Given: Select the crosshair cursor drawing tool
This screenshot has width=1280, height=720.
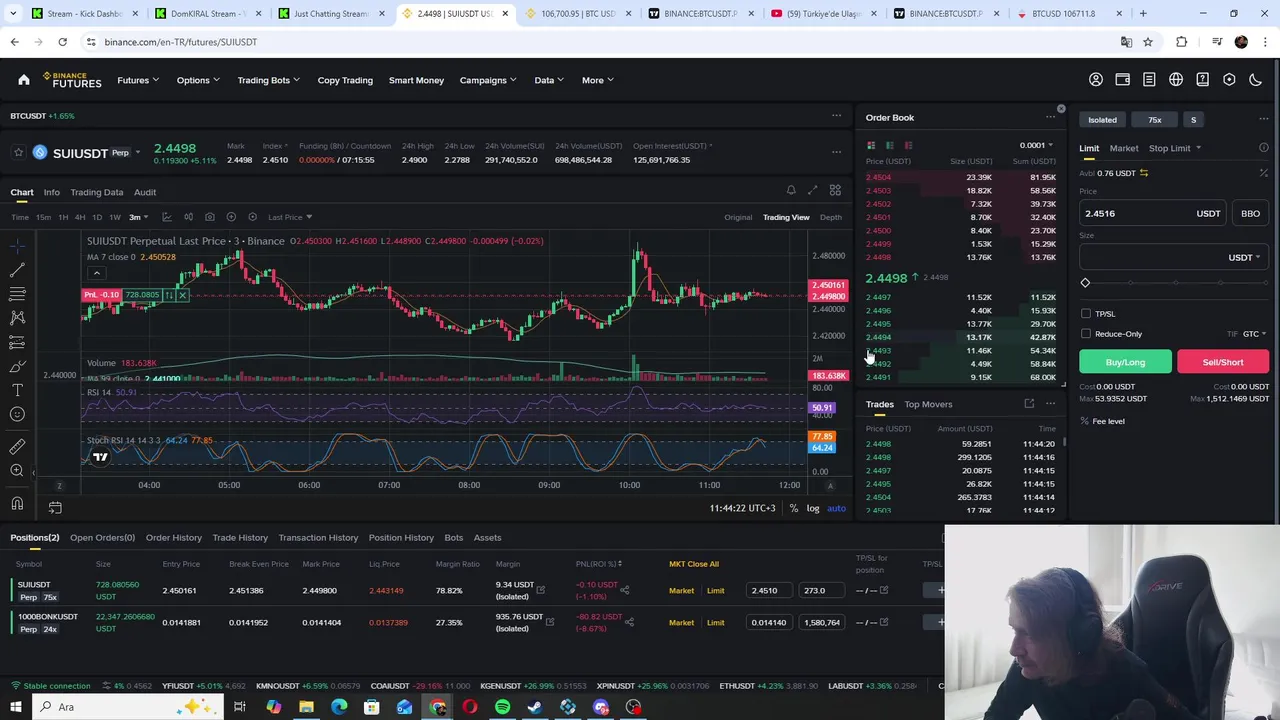Looking at the screenshot, I should click(17, 246).
